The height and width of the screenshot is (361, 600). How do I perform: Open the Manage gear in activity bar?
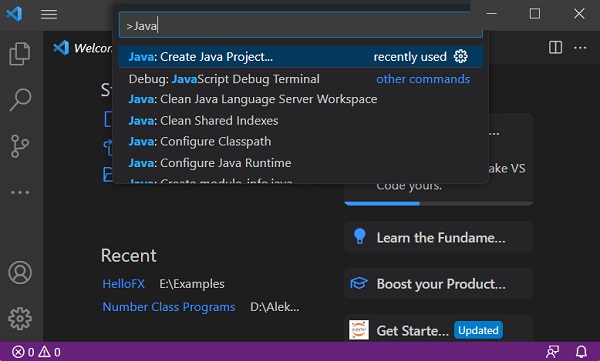(x=20, y=319)
